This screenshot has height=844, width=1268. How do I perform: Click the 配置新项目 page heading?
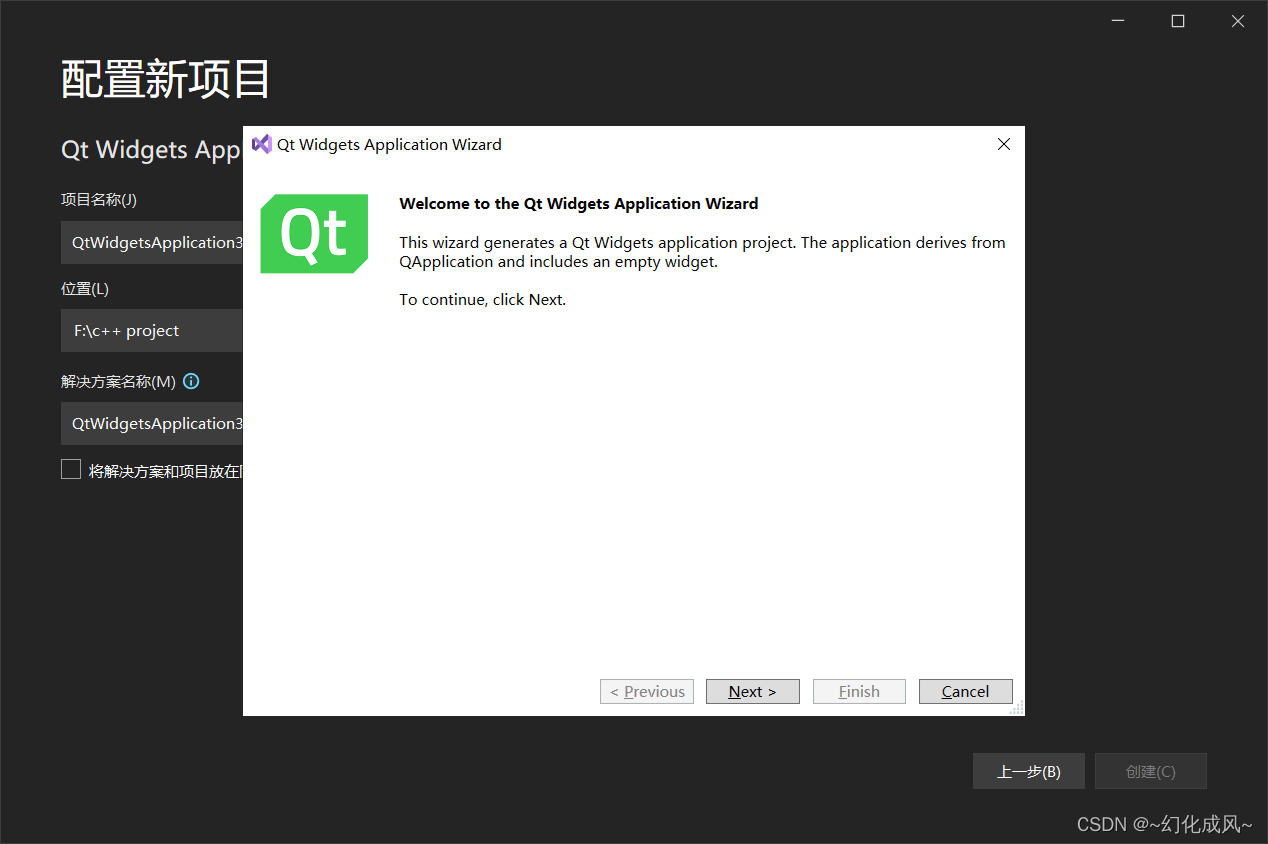(x=166, y=79)
